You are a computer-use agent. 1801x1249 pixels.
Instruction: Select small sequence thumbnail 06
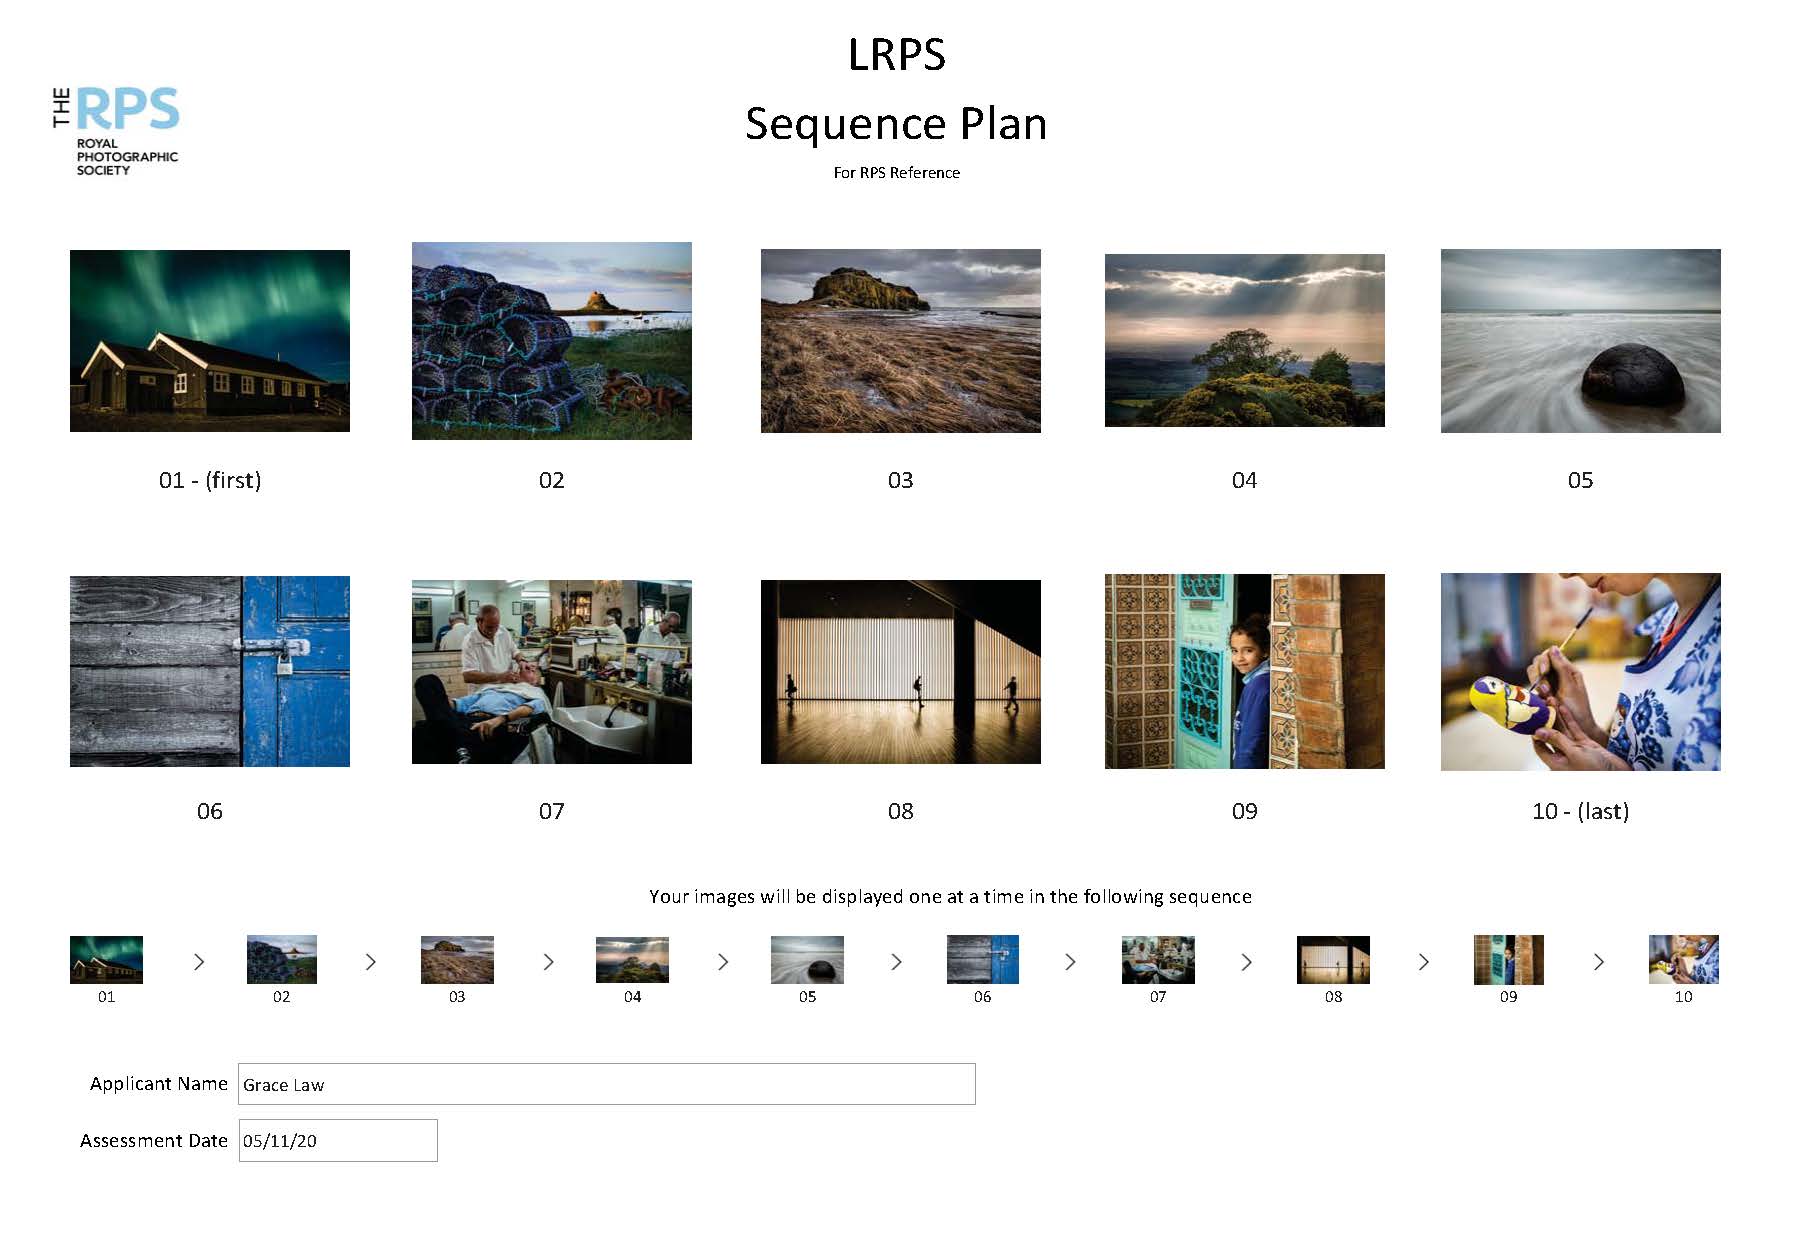[982, 960]
